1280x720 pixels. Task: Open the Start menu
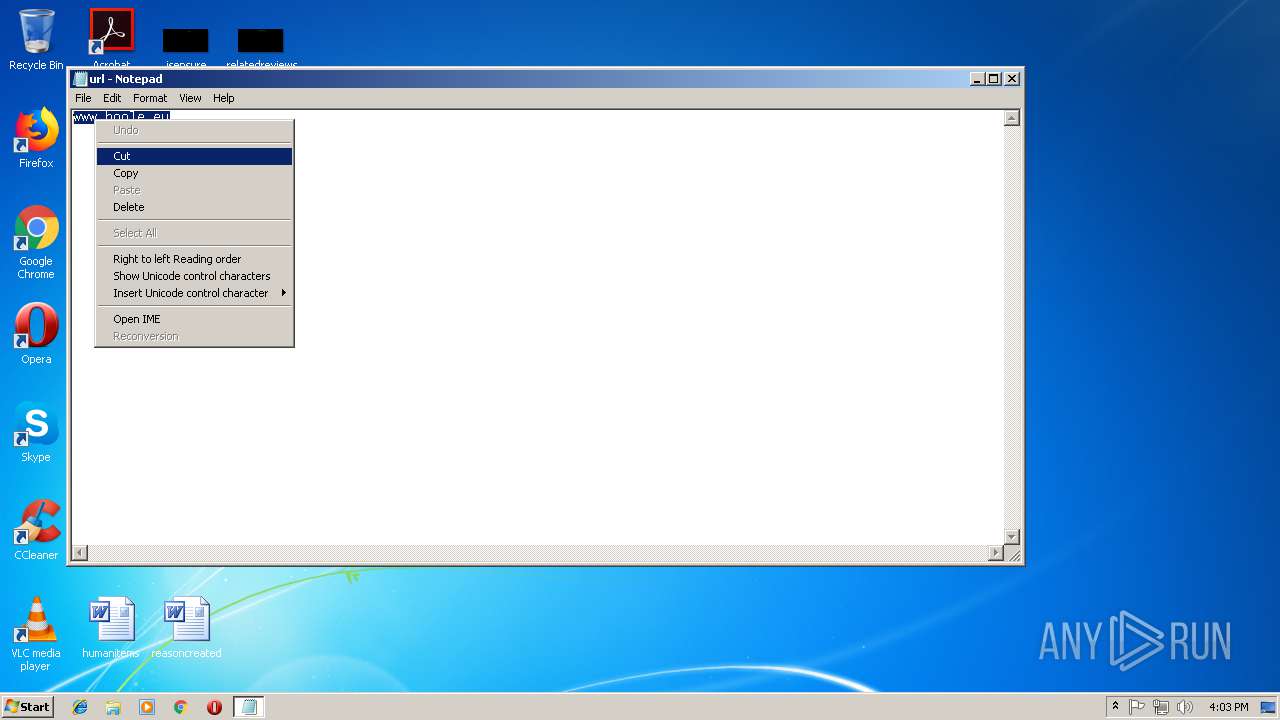click(27, 707)
